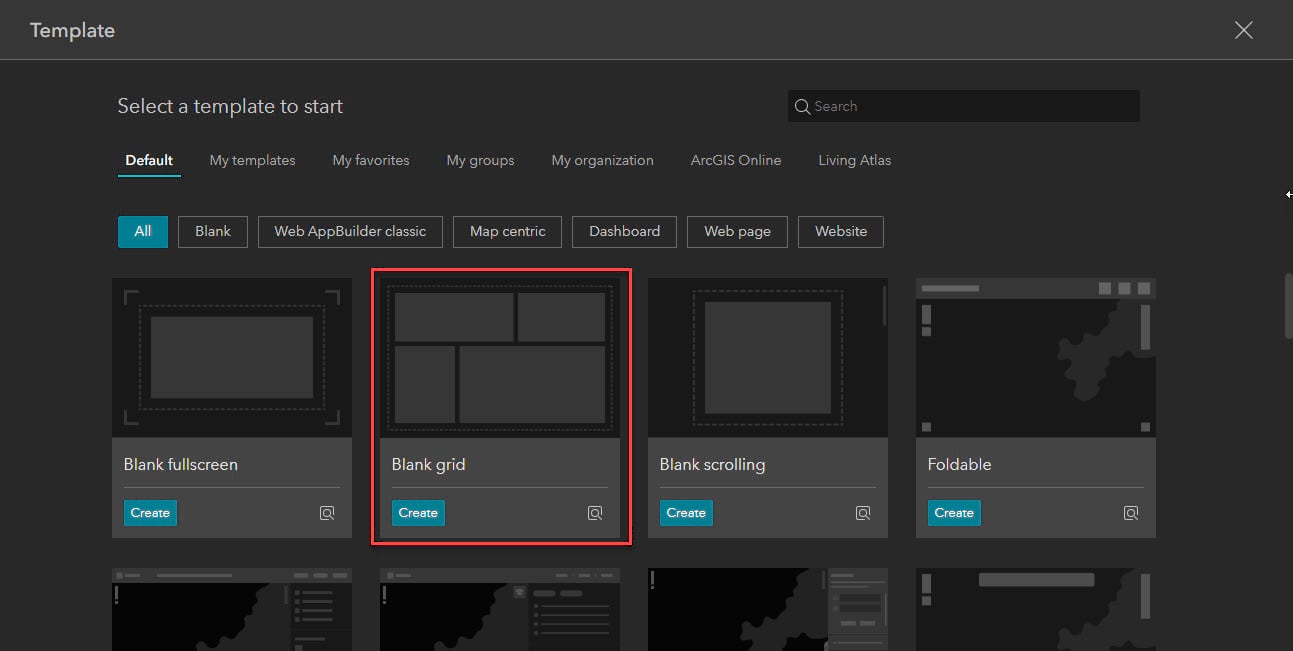Open the My groups tab
Viewport: 1293px width, 651px height.
480,160
